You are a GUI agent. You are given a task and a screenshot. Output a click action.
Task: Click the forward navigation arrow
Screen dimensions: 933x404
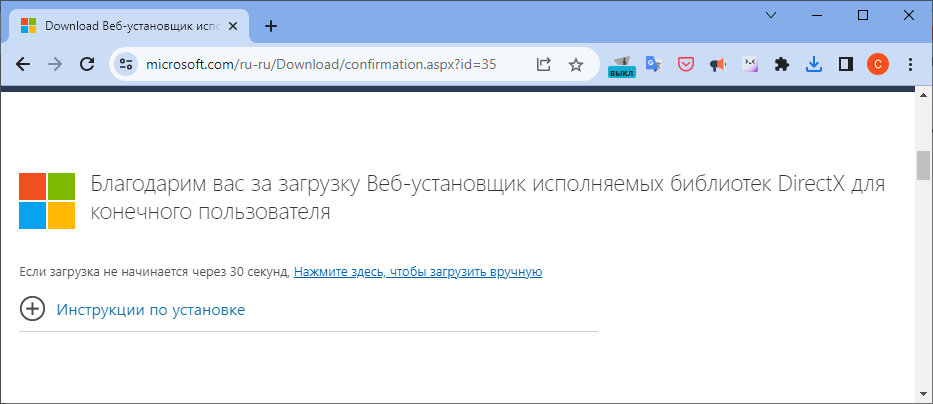coord(55,64)
